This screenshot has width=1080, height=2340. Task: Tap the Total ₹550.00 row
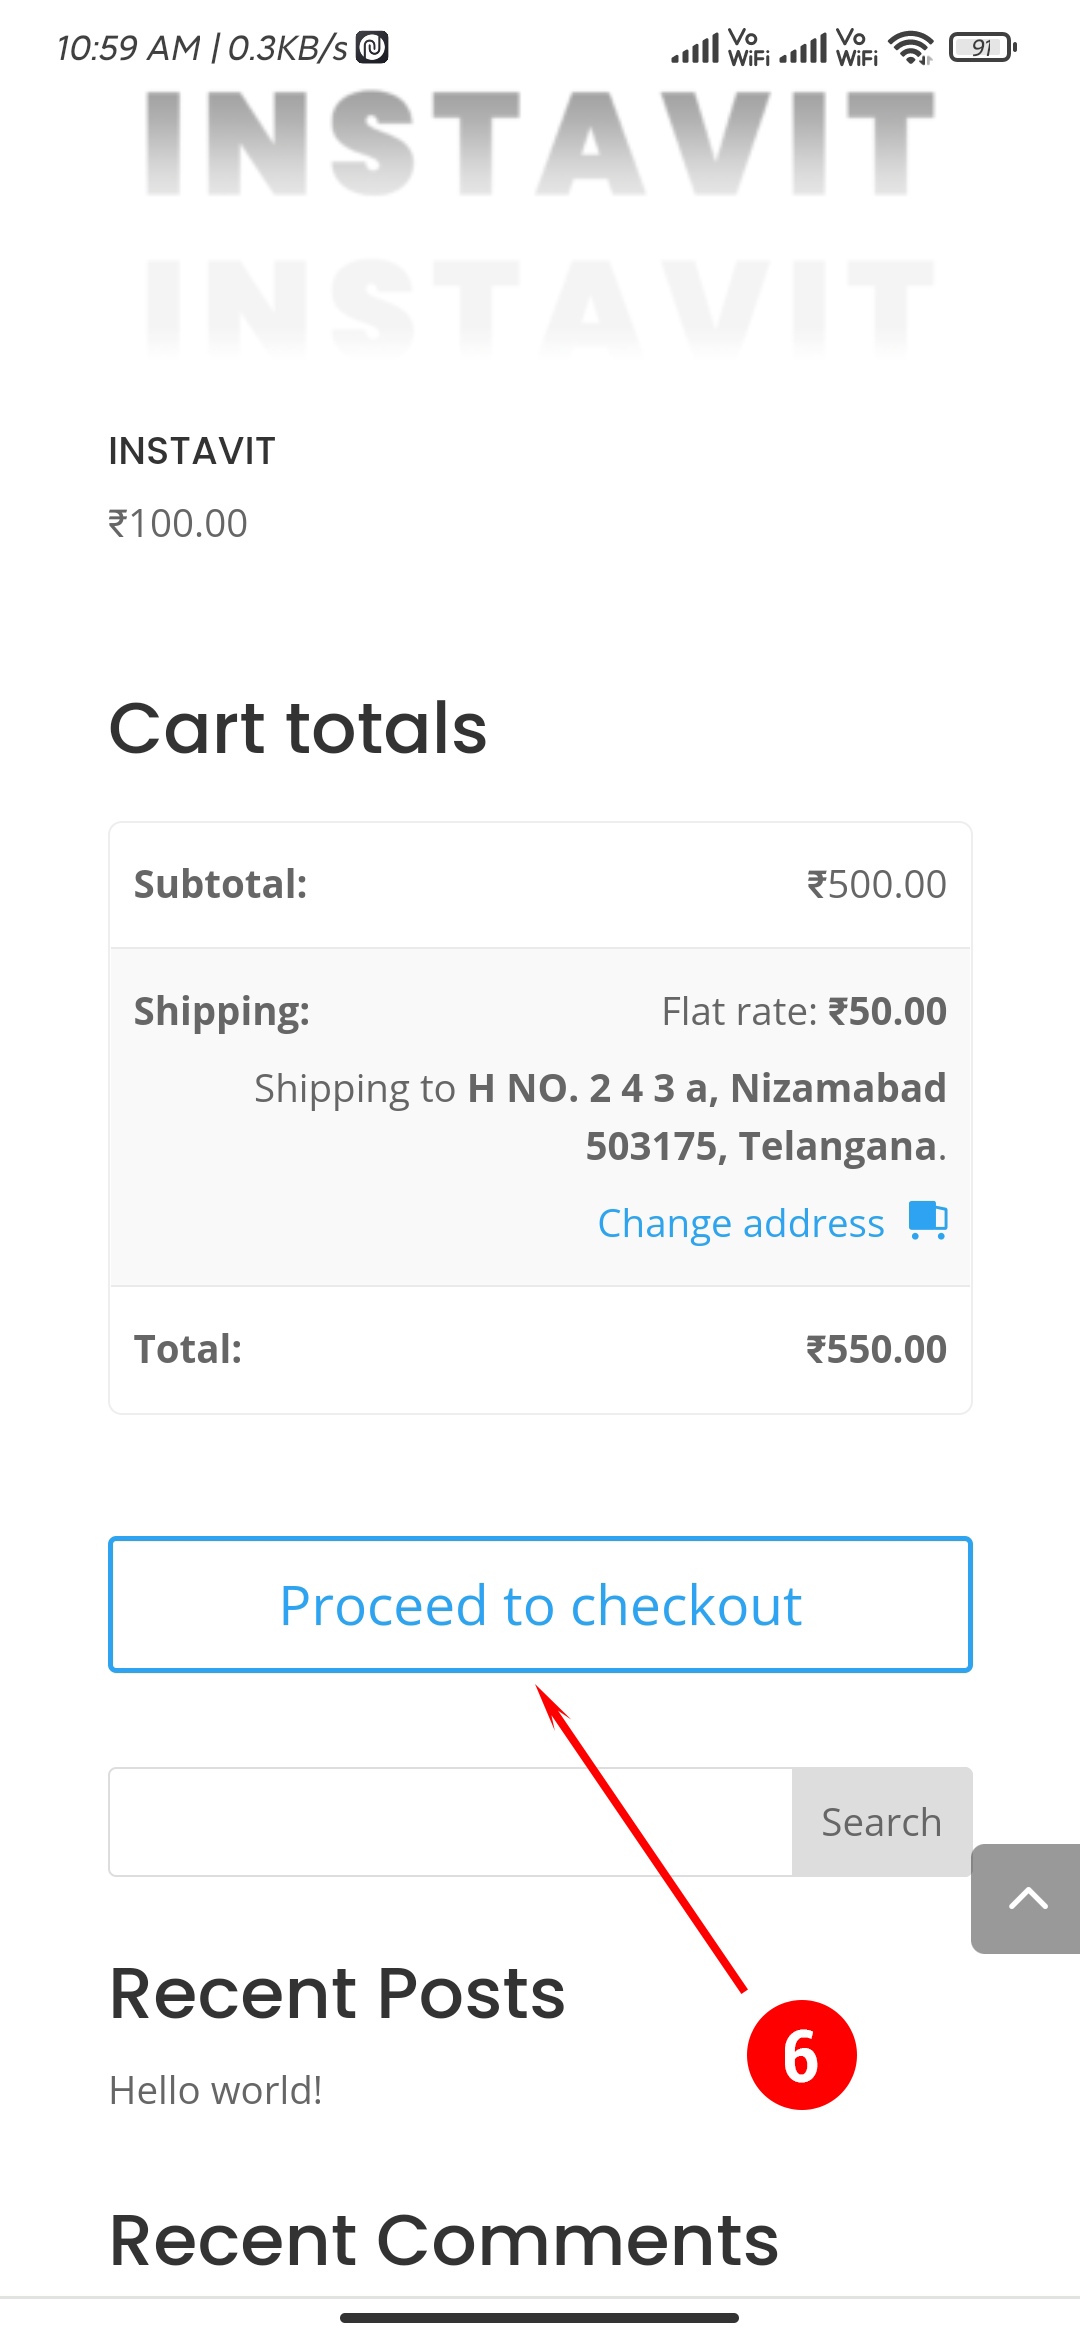tap(540, 1349)
